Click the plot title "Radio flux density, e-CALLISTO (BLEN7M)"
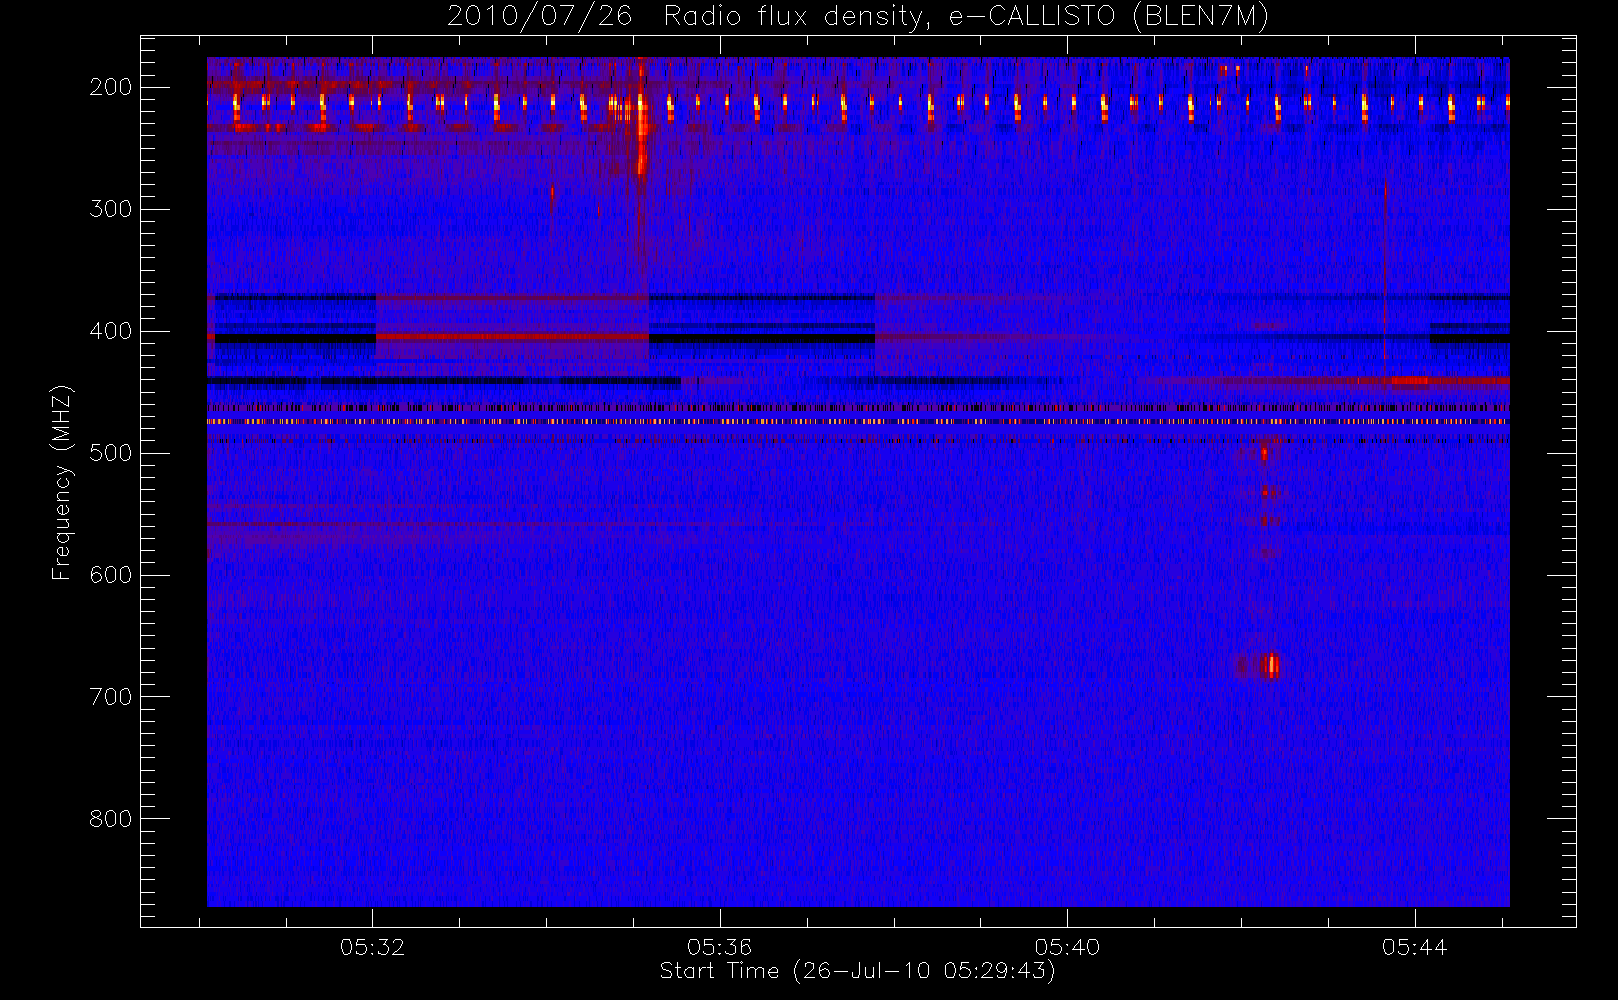Screen dimensions: 1618x1000 (x=966, y=16)
